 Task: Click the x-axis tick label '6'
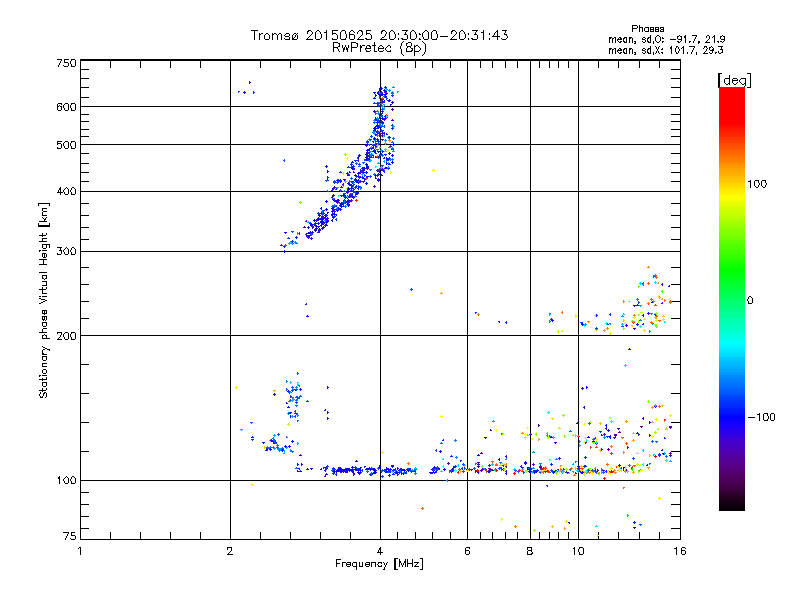tap(467, 551)
